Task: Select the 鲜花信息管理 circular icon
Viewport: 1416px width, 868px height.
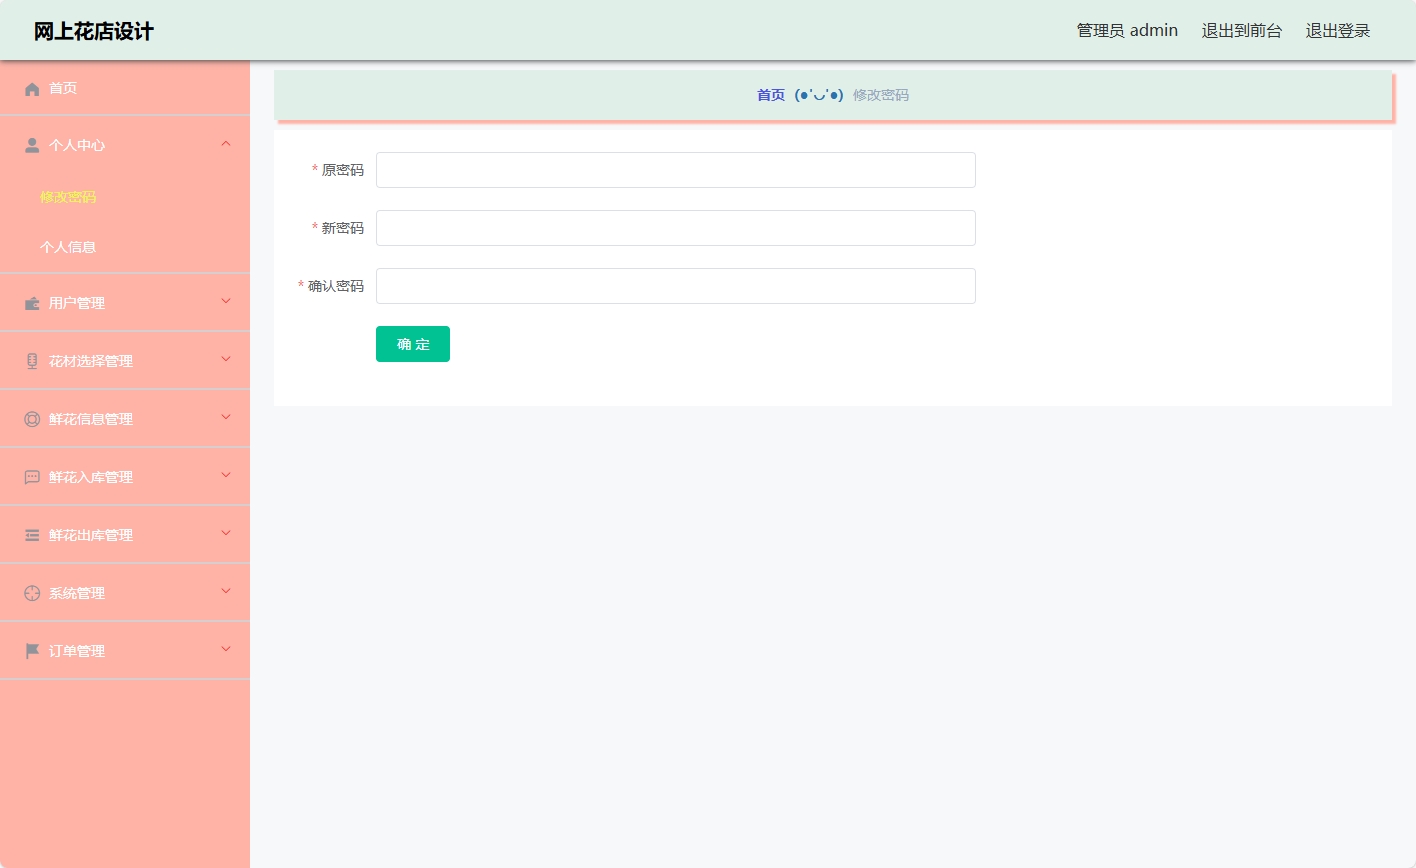Action: click(x=32, y=418)
